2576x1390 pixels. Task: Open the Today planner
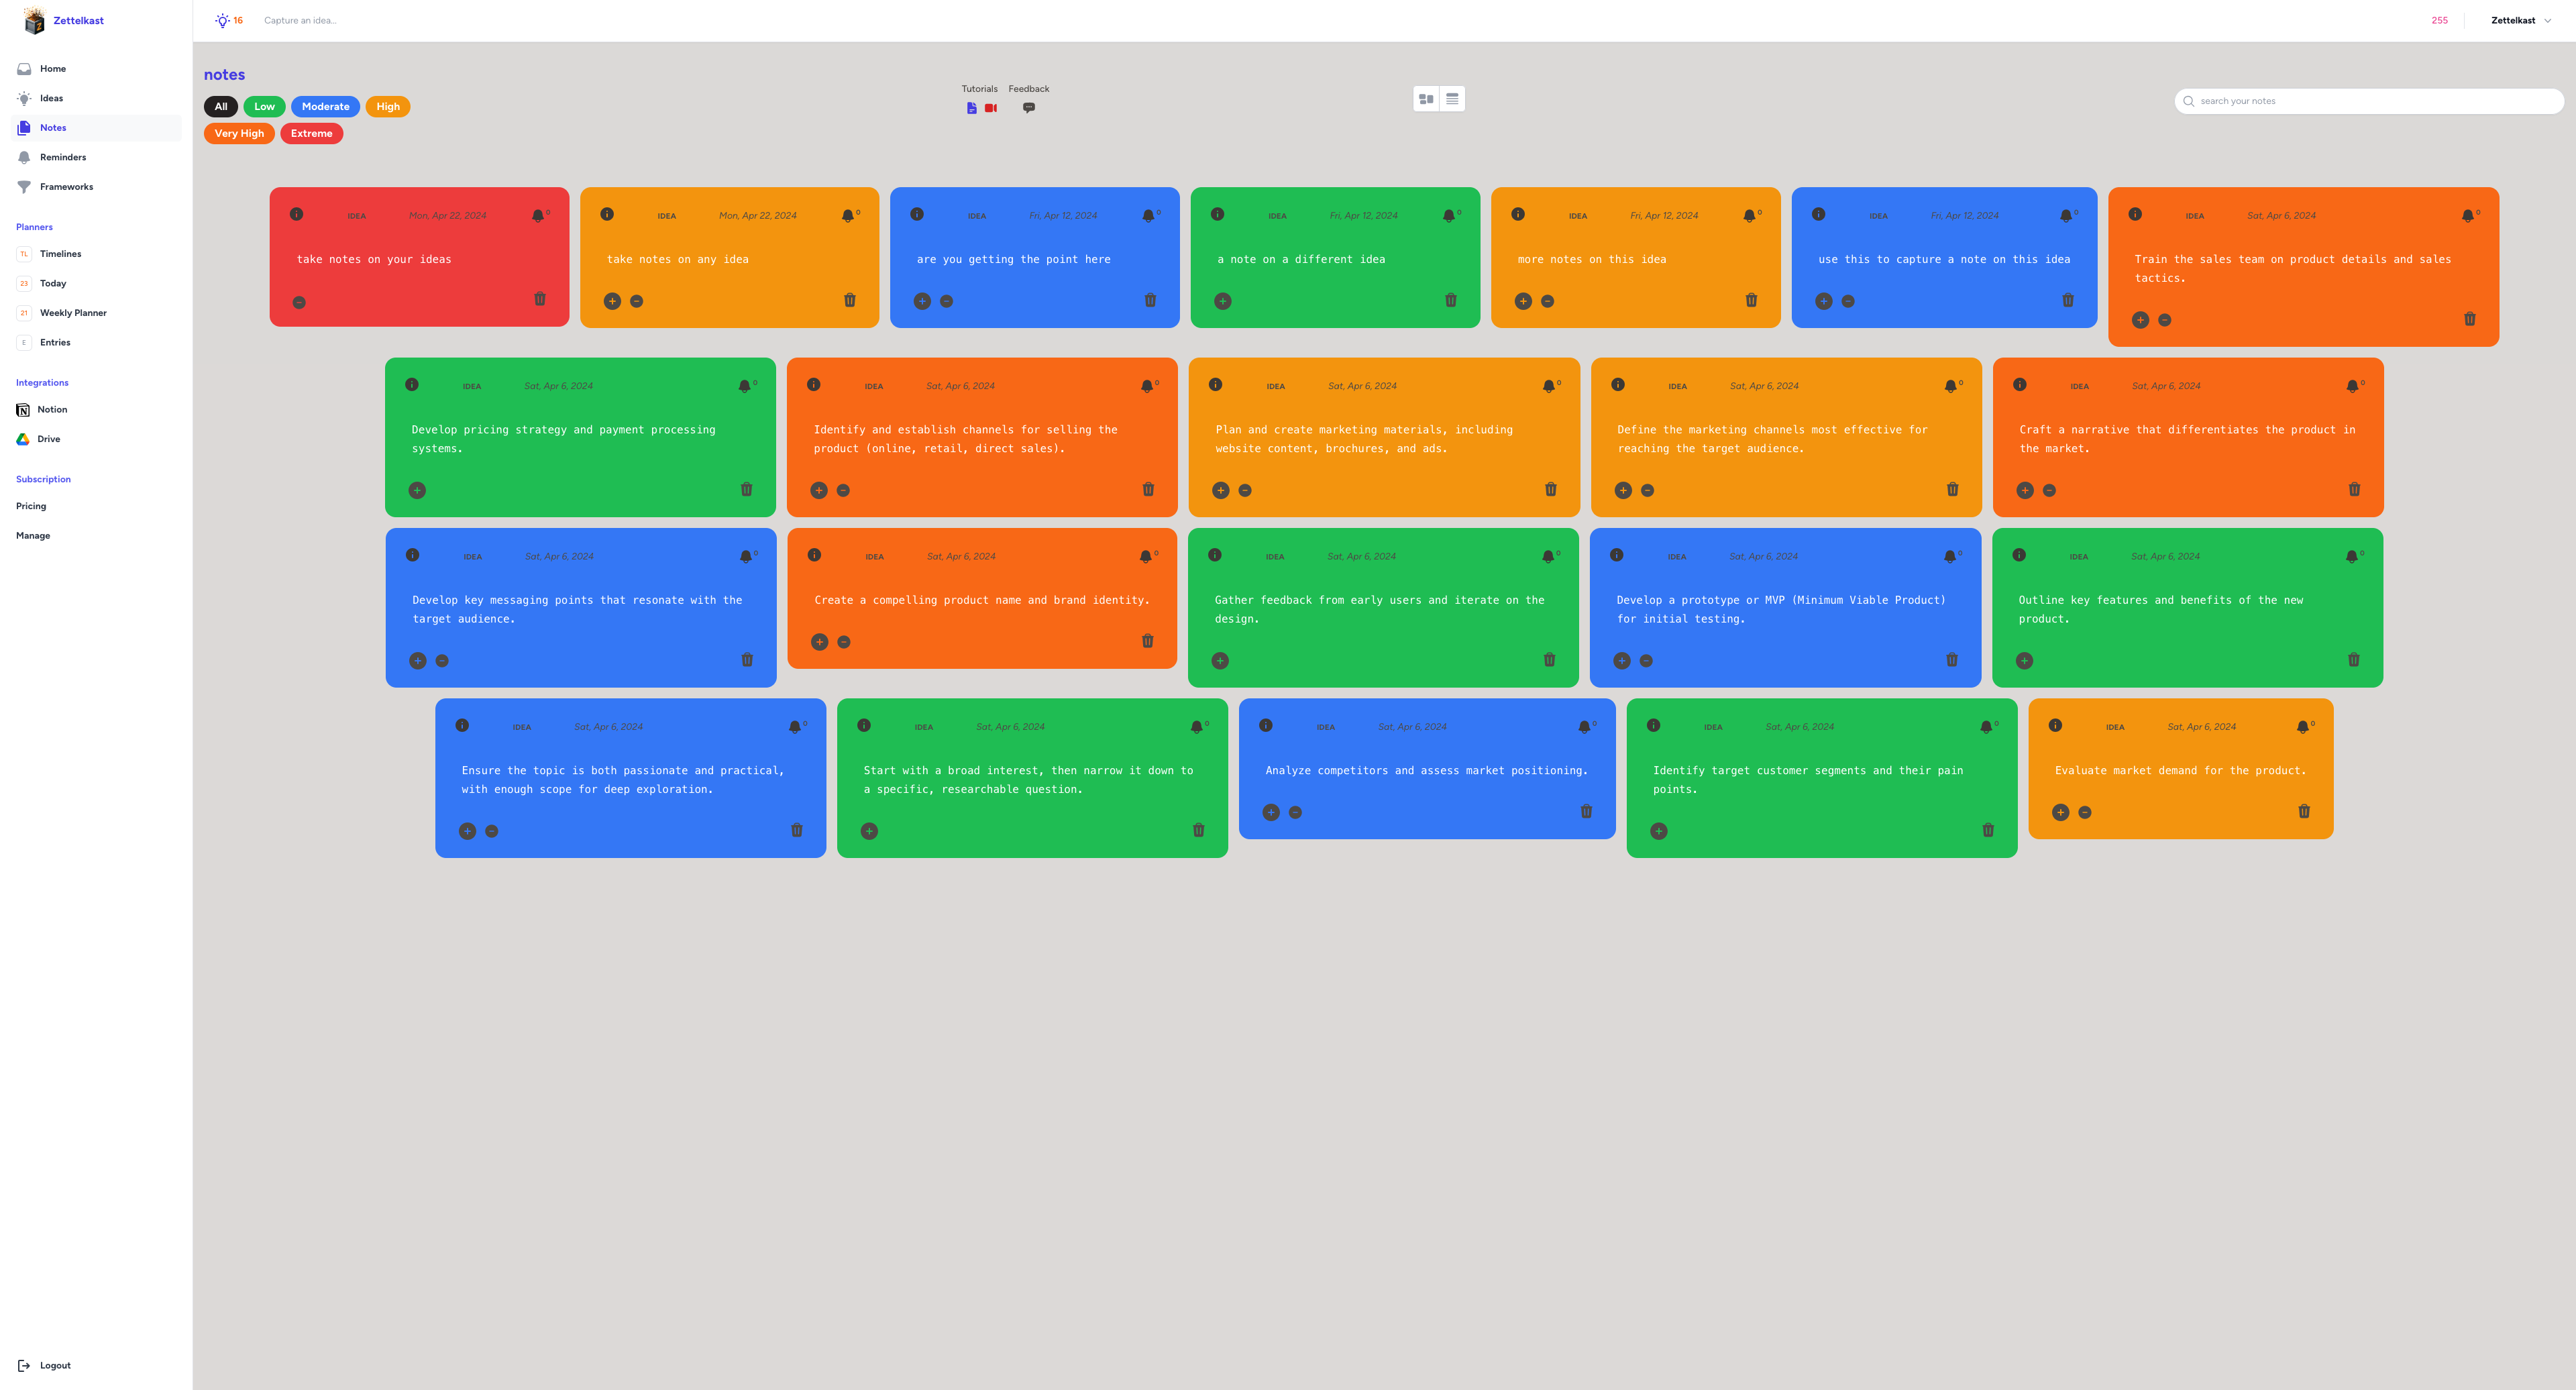coord(96,283)
